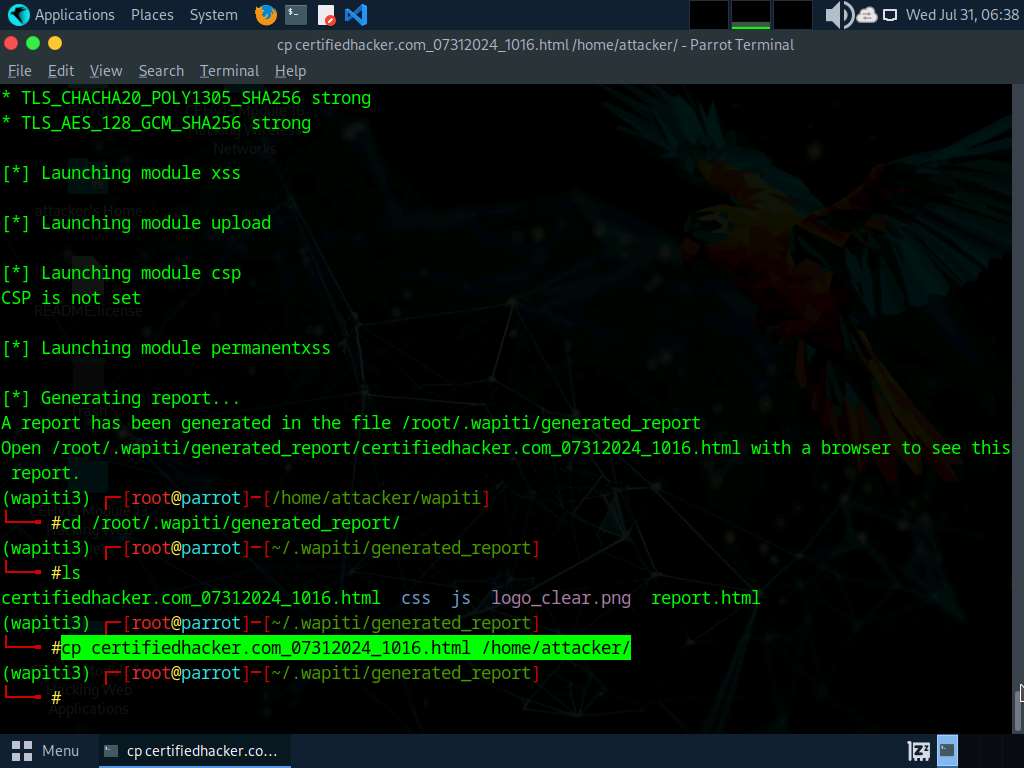The height and width of the screenshot is (768, 1024).
Task: Open the File menu
Action: click(x=19, y=71)
